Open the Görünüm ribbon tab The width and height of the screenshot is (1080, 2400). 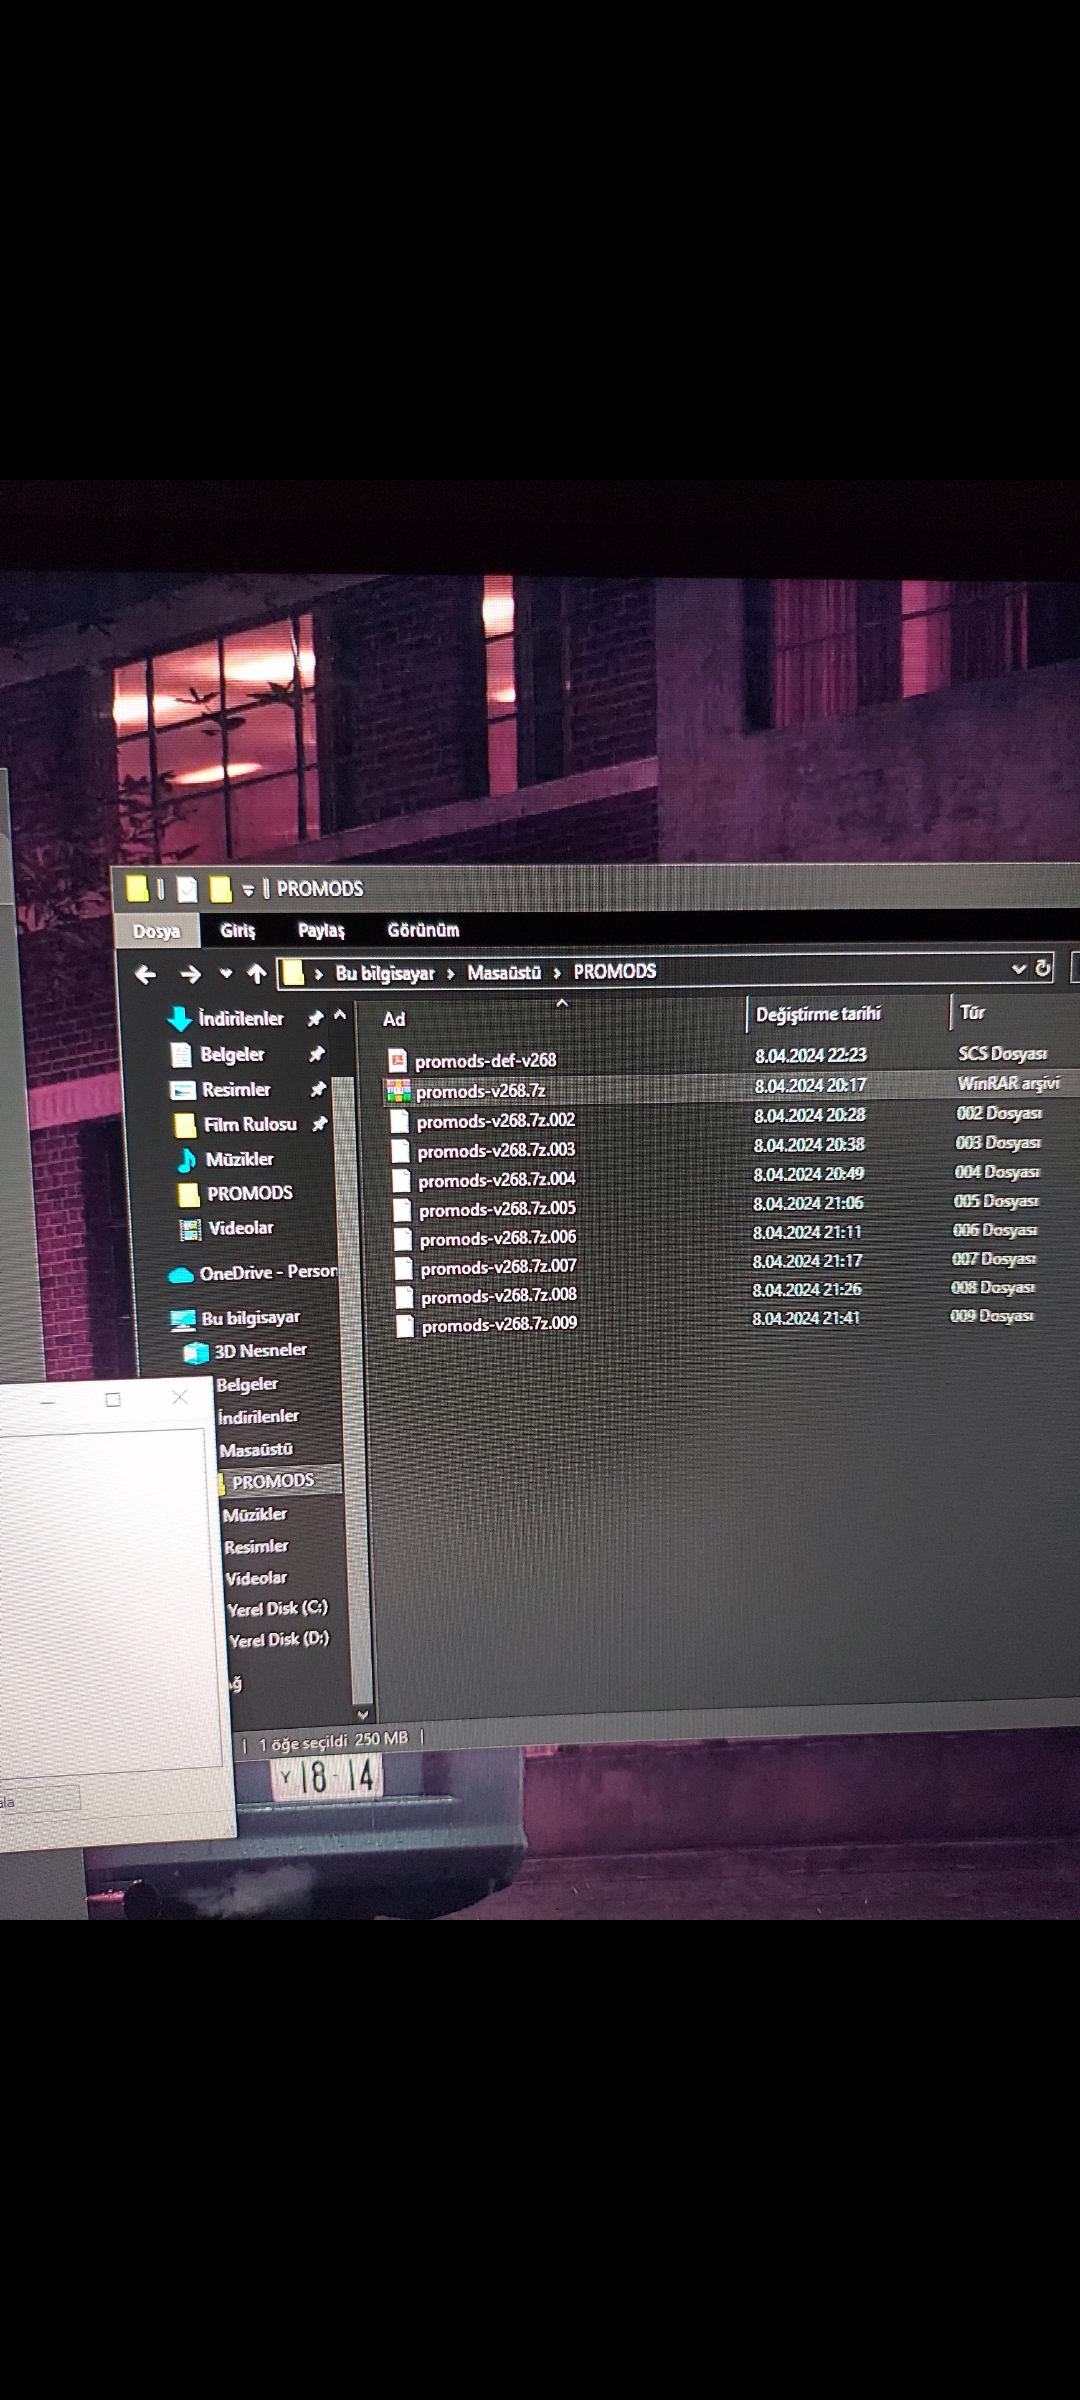tap(423, 930)
